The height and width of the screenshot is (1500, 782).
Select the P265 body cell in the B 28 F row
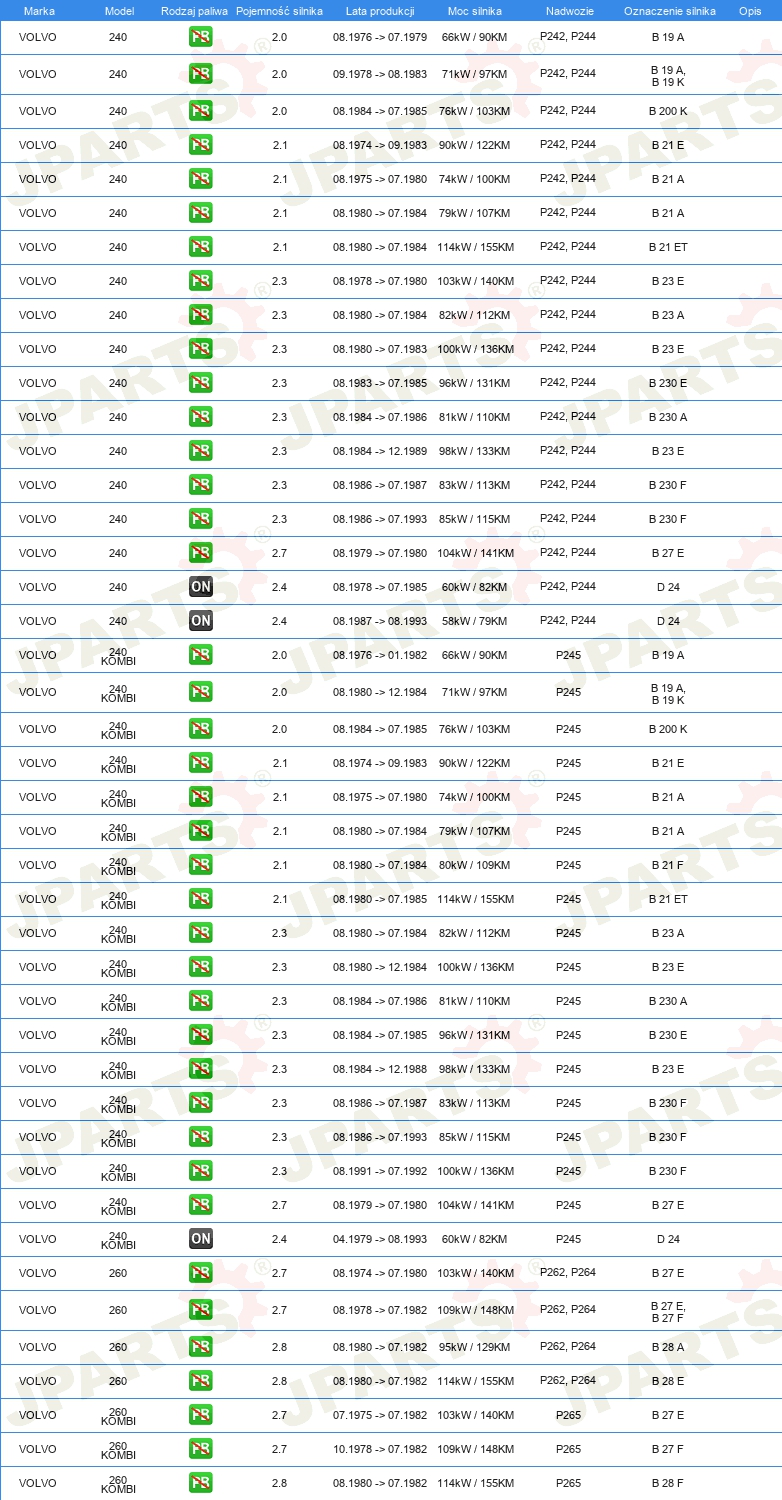click(568, 1483)
